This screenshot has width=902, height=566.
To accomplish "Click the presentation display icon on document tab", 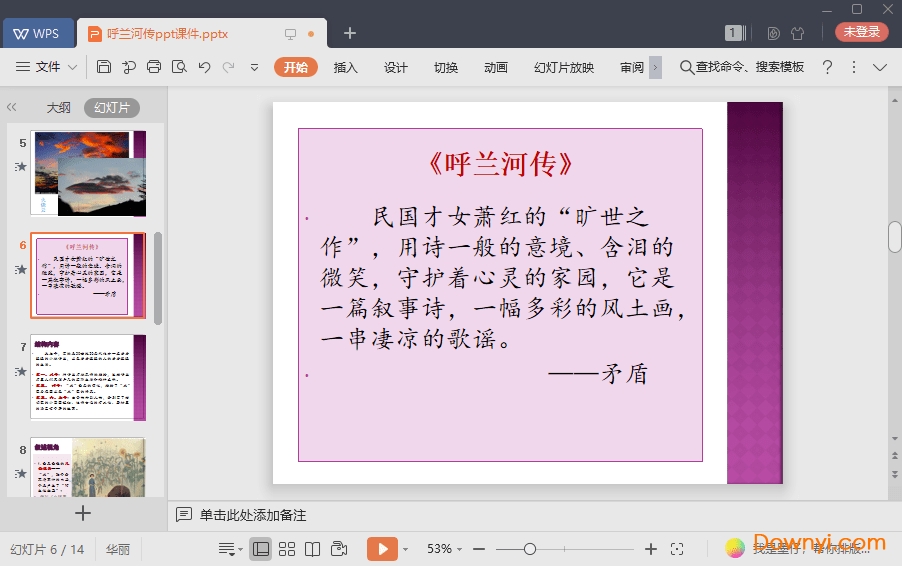I will point(291,34).
